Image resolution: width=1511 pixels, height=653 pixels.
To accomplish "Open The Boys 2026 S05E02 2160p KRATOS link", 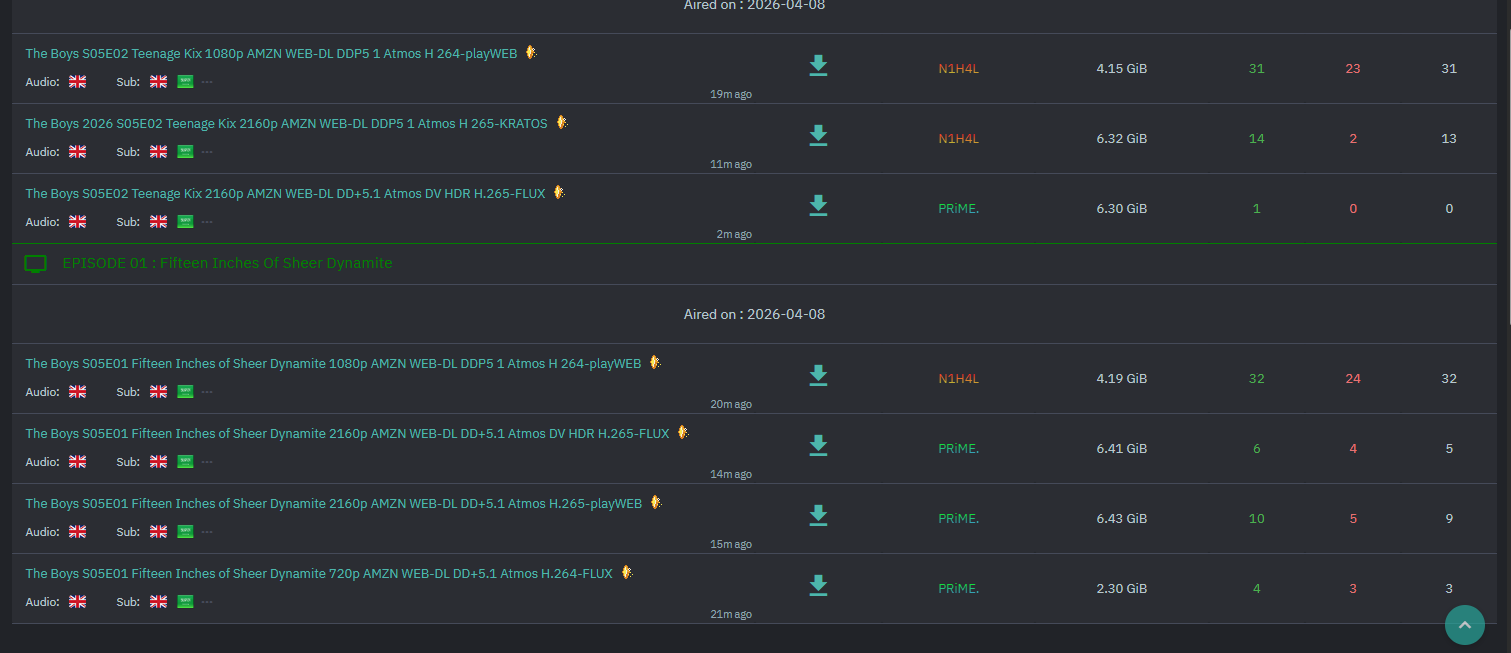I will (286, 124).
